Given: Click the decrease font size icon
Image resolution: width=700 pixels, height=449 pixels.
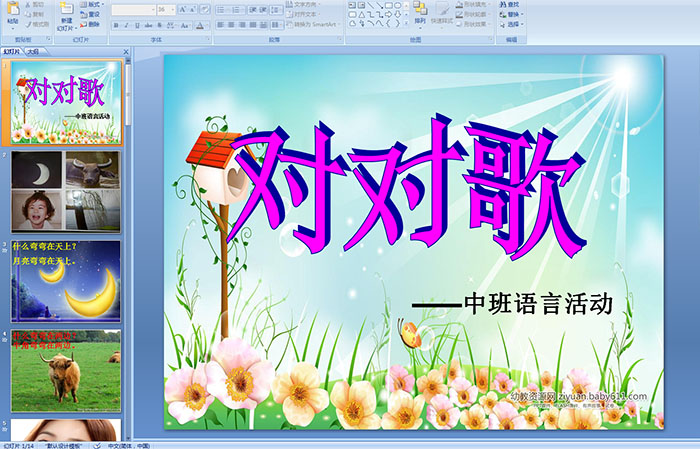Looking at the screenshot, I should pyautogui.click(x=193, y=9).
